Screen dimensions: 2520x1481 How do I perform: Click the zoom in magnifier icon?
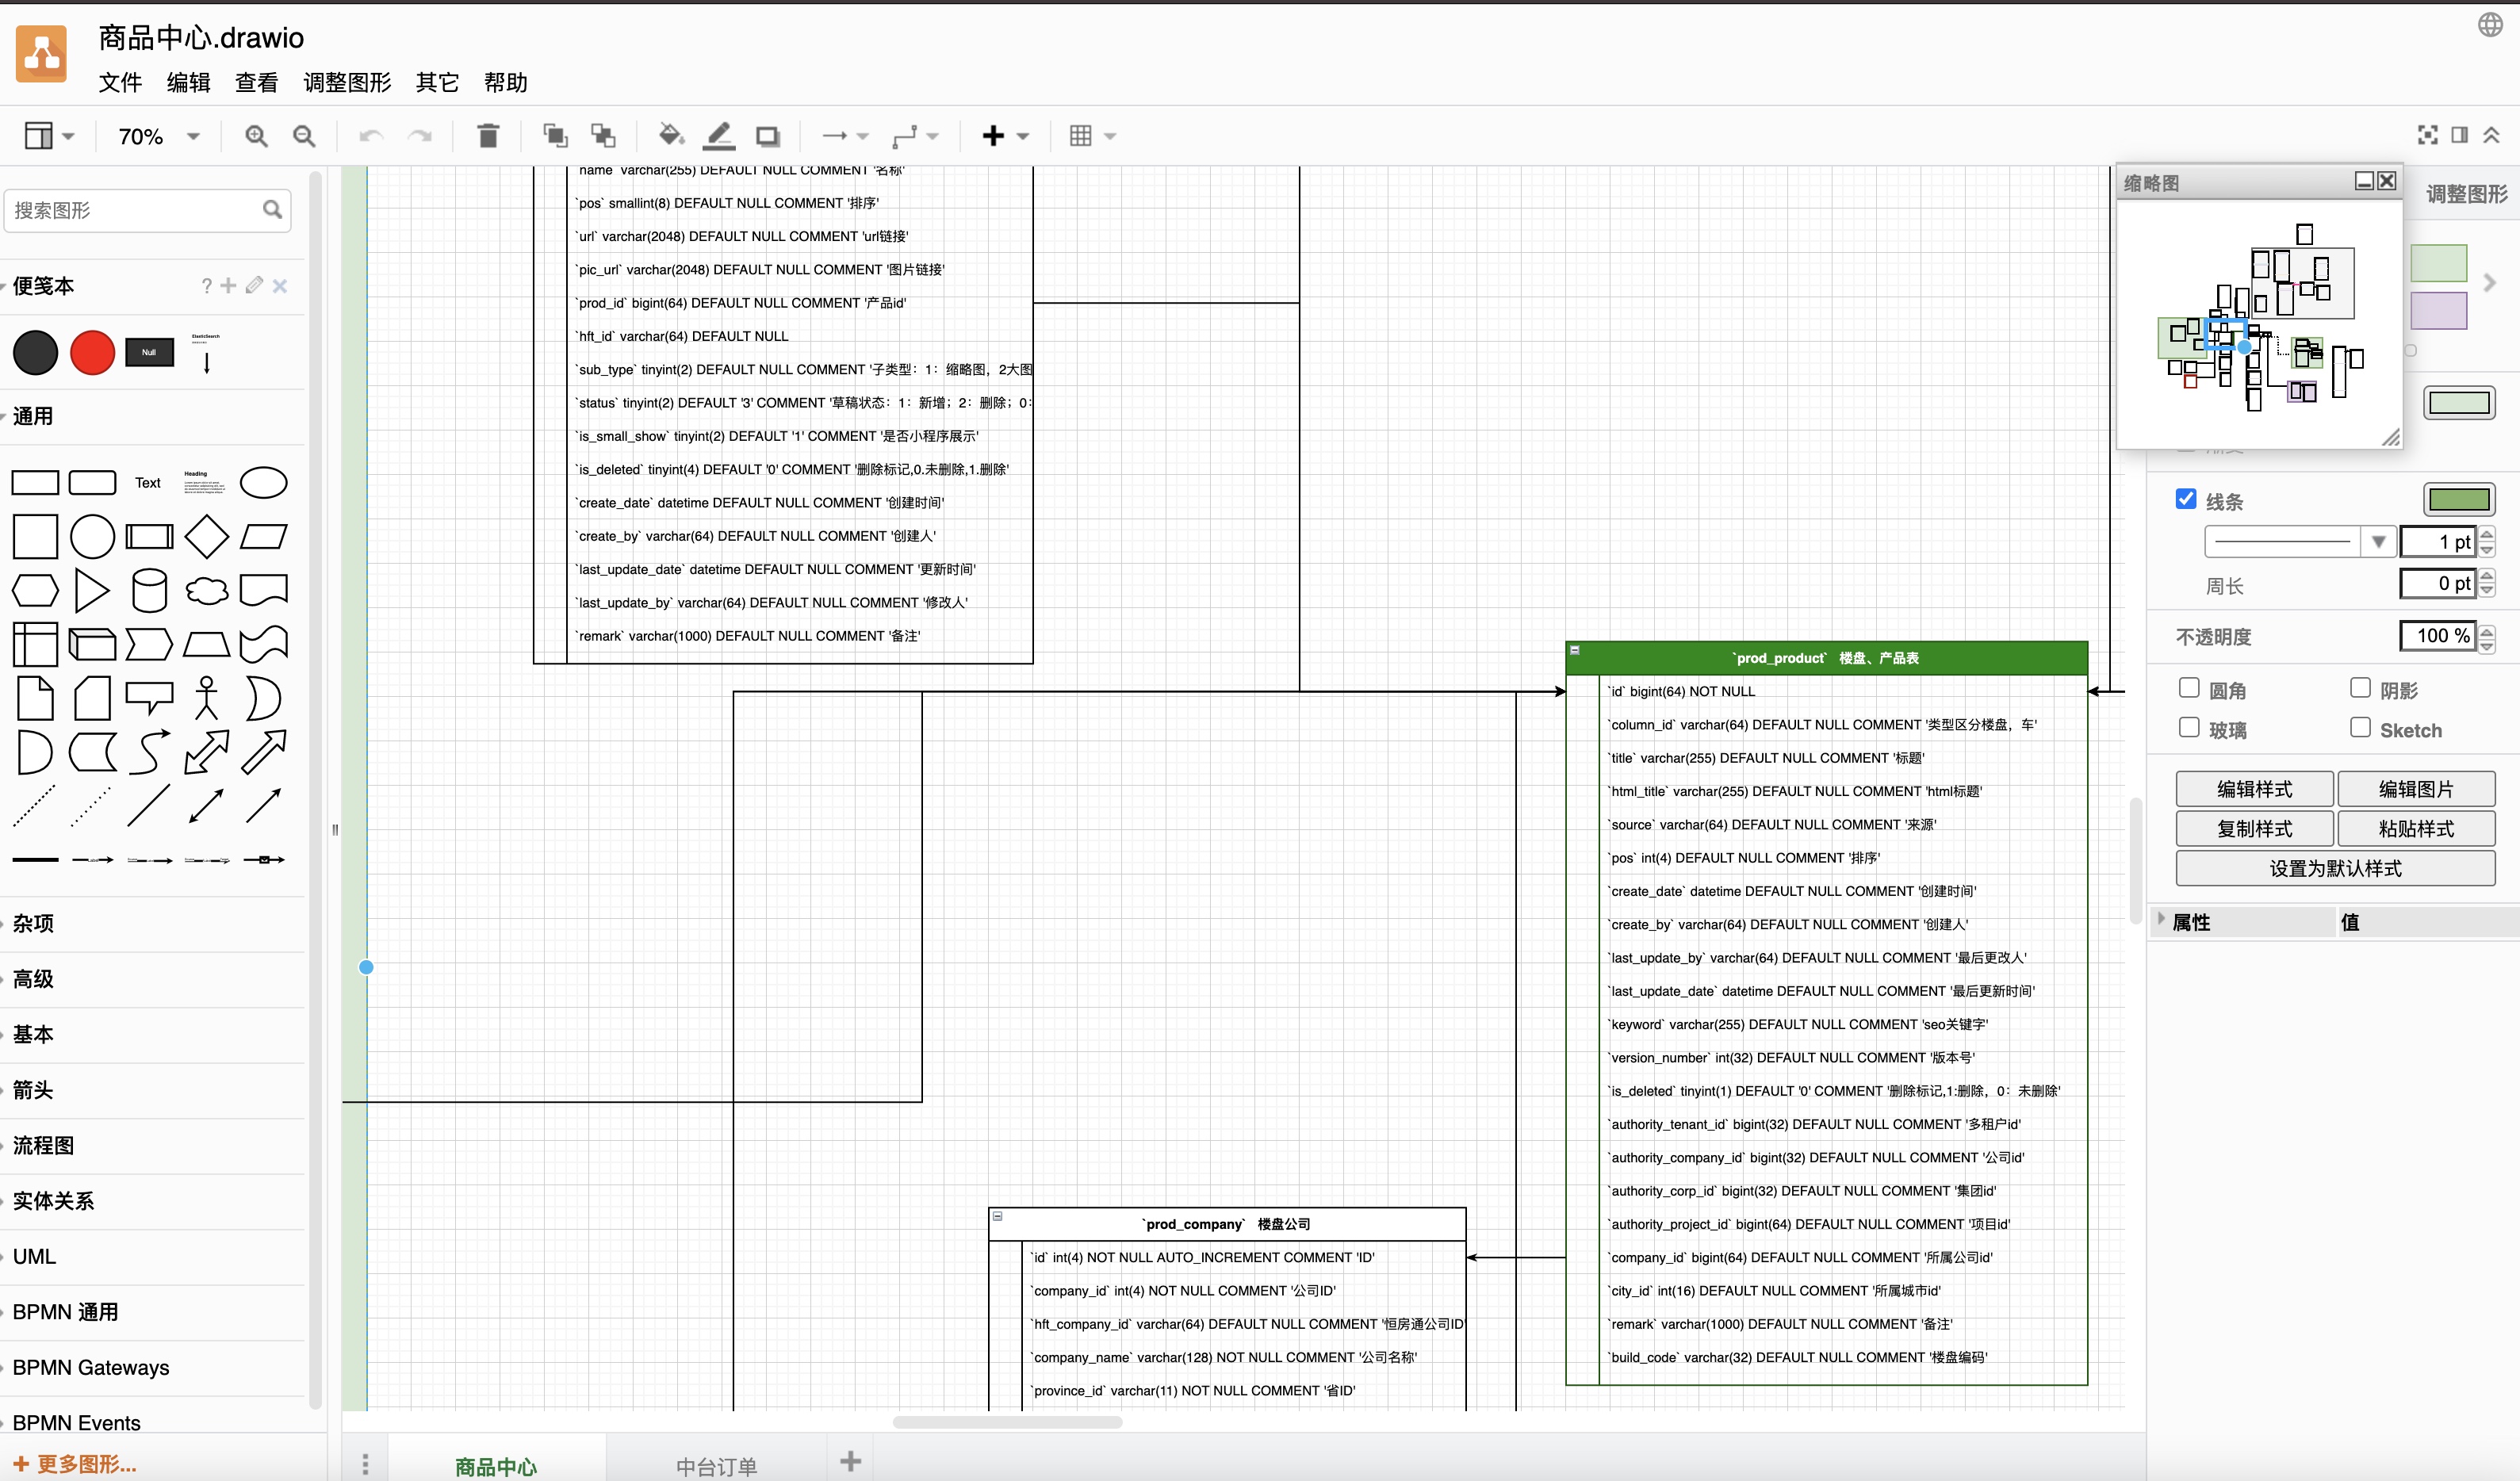[x=256, y=136]
